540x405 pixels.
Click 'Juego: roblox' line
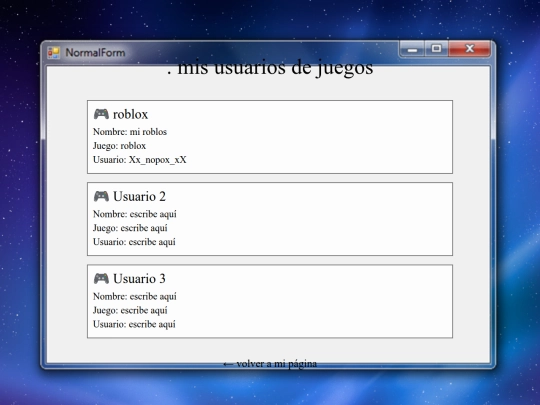tap(120, 146)
